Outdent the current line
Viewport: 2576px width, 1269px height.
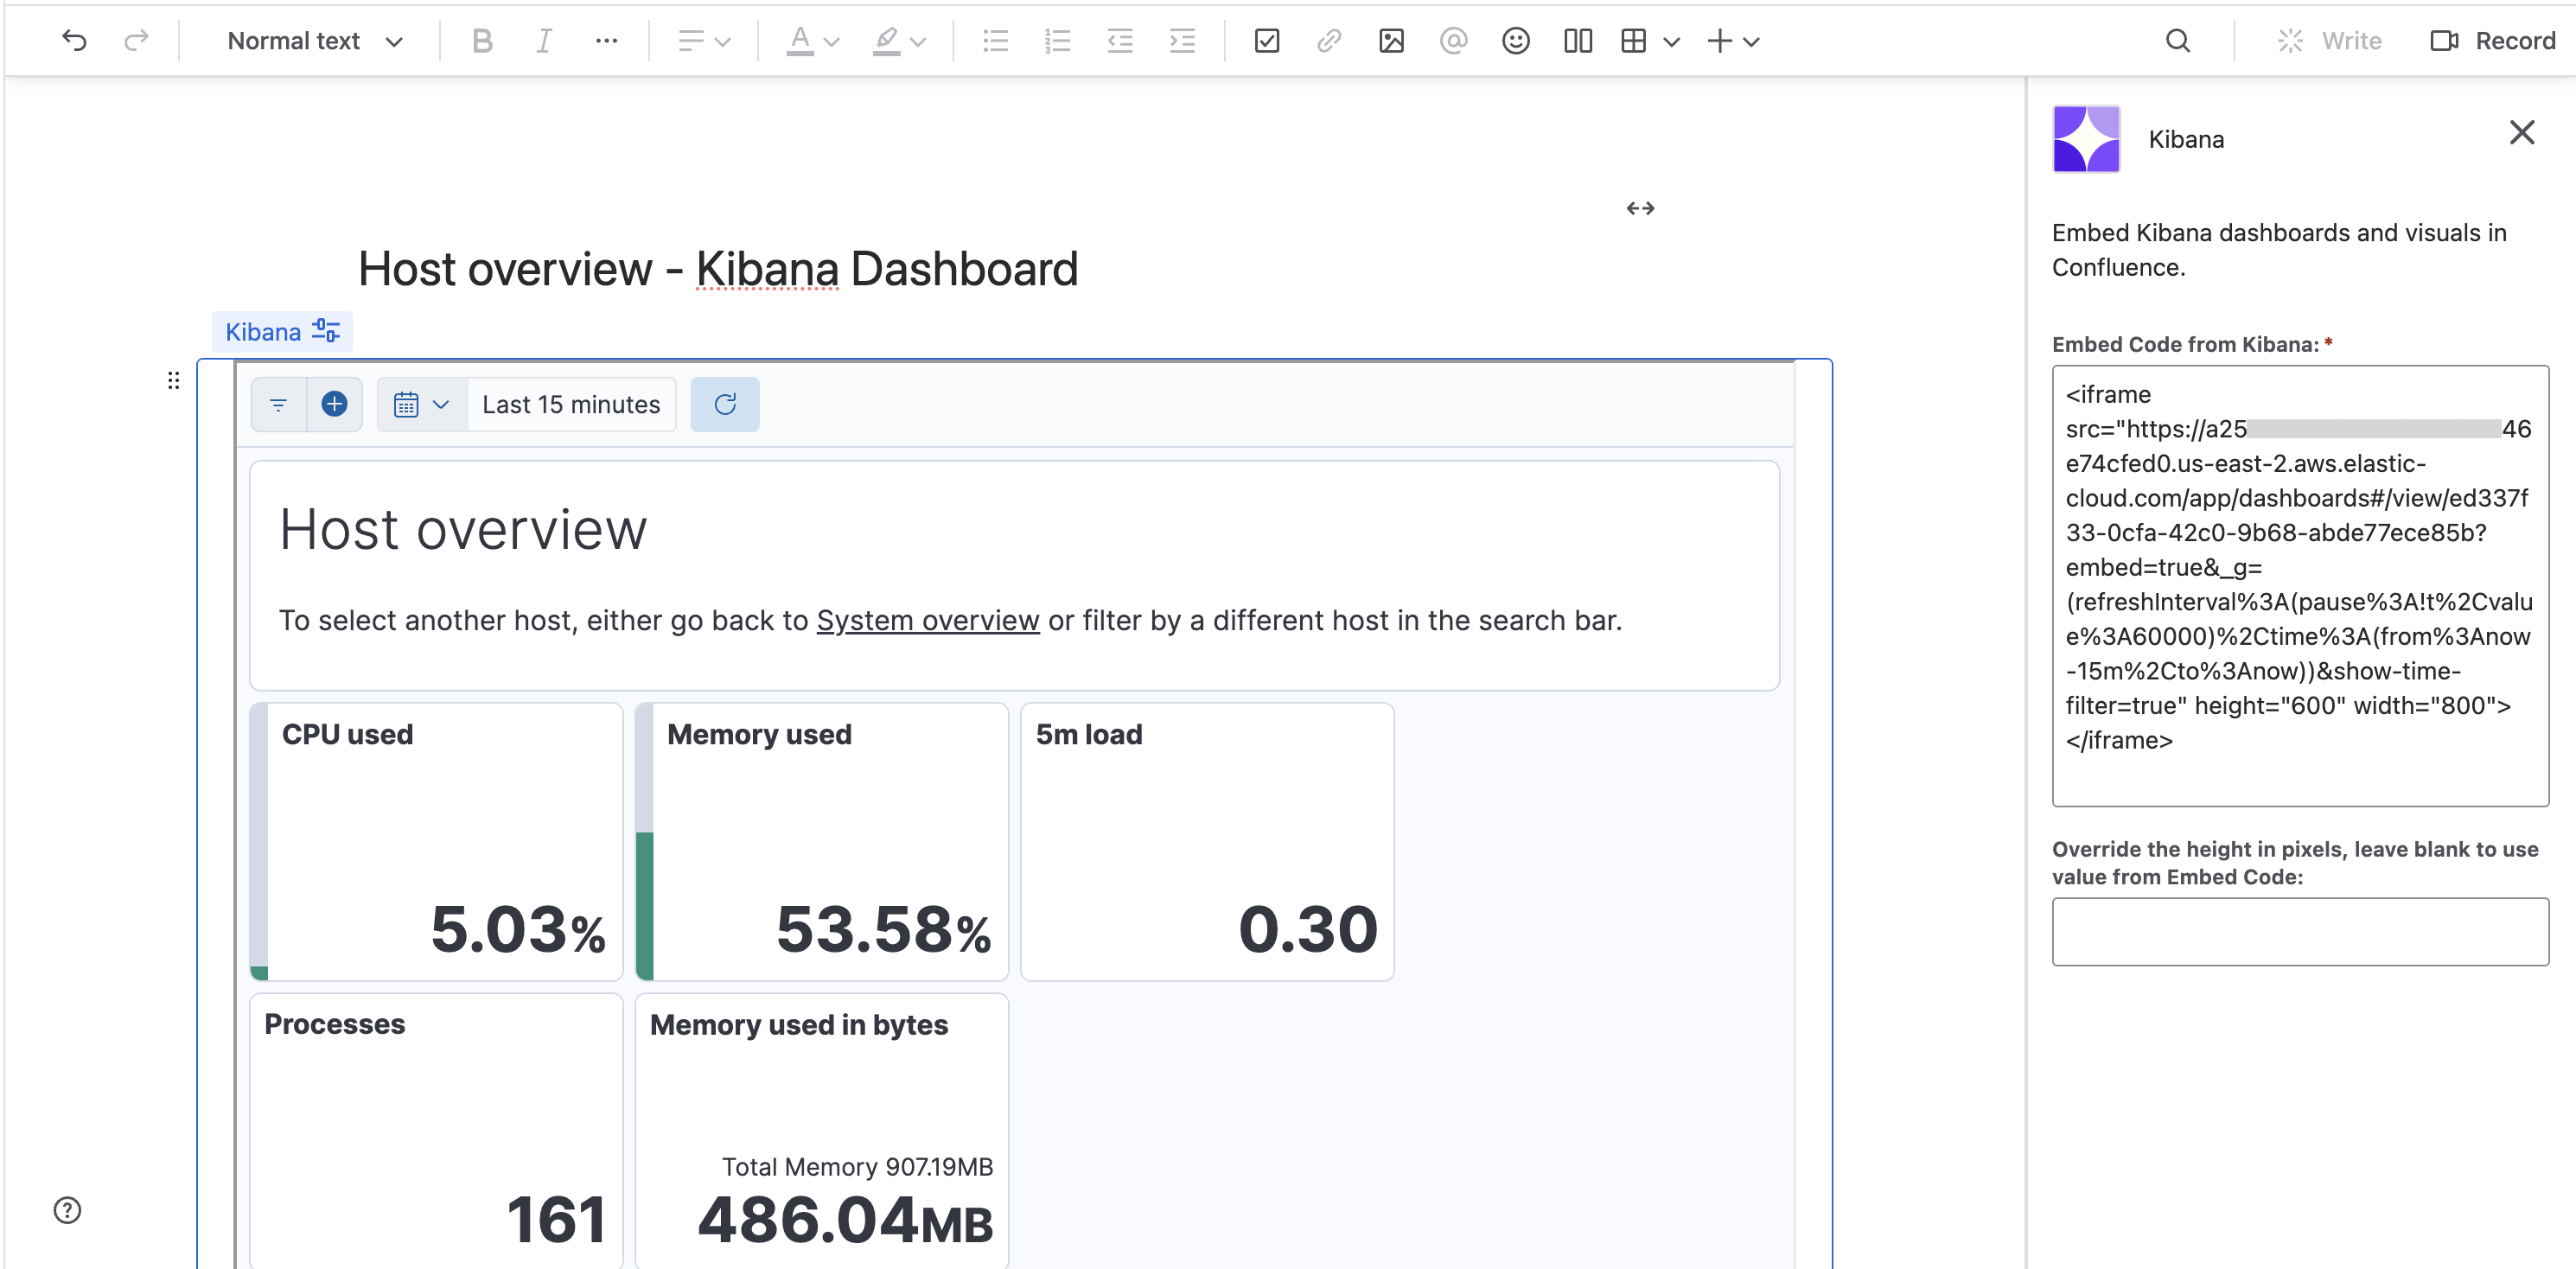1120,41
